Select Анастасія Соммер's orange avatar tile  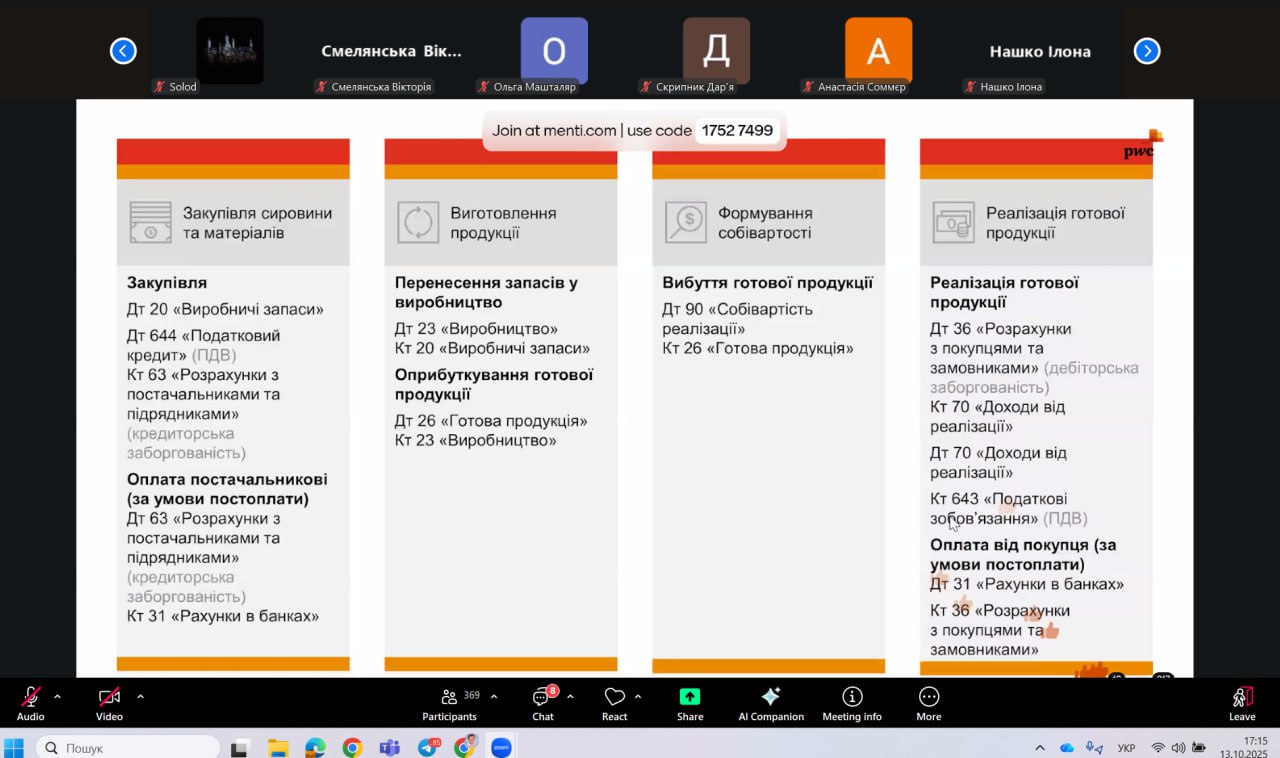pos(878,51)
